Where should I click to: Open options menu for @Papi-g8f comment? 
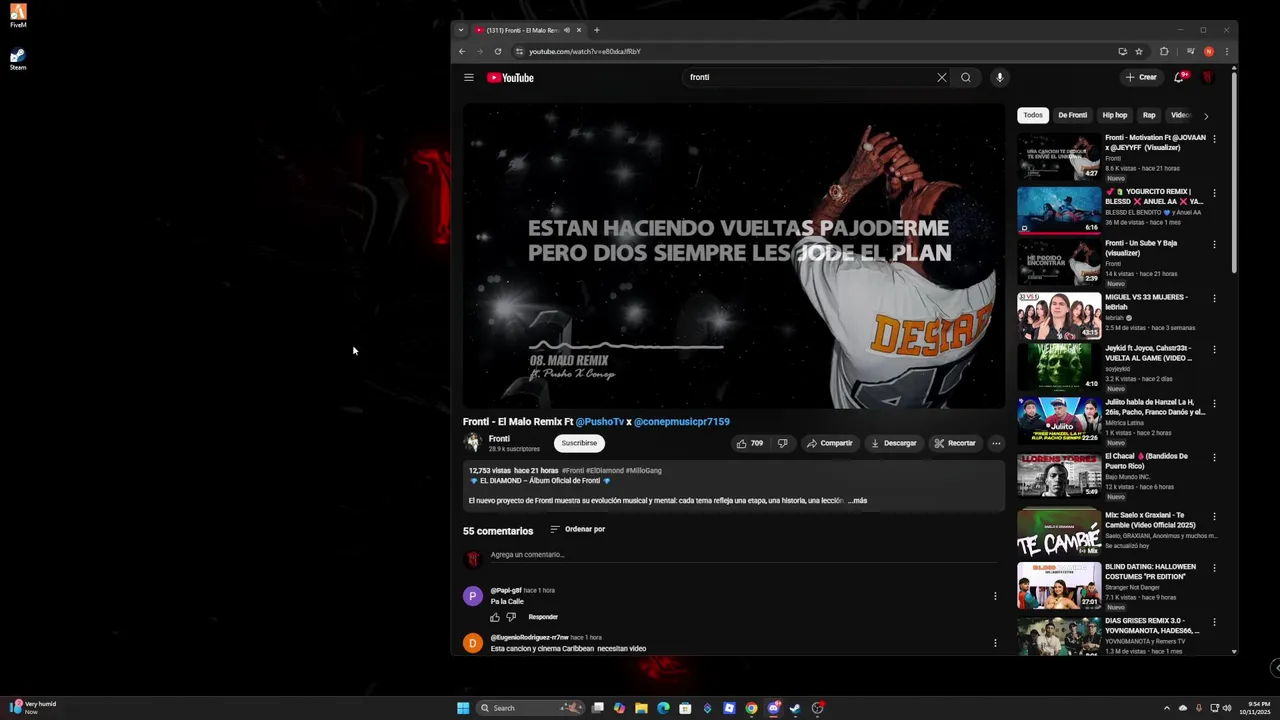[x=994, y=596]
